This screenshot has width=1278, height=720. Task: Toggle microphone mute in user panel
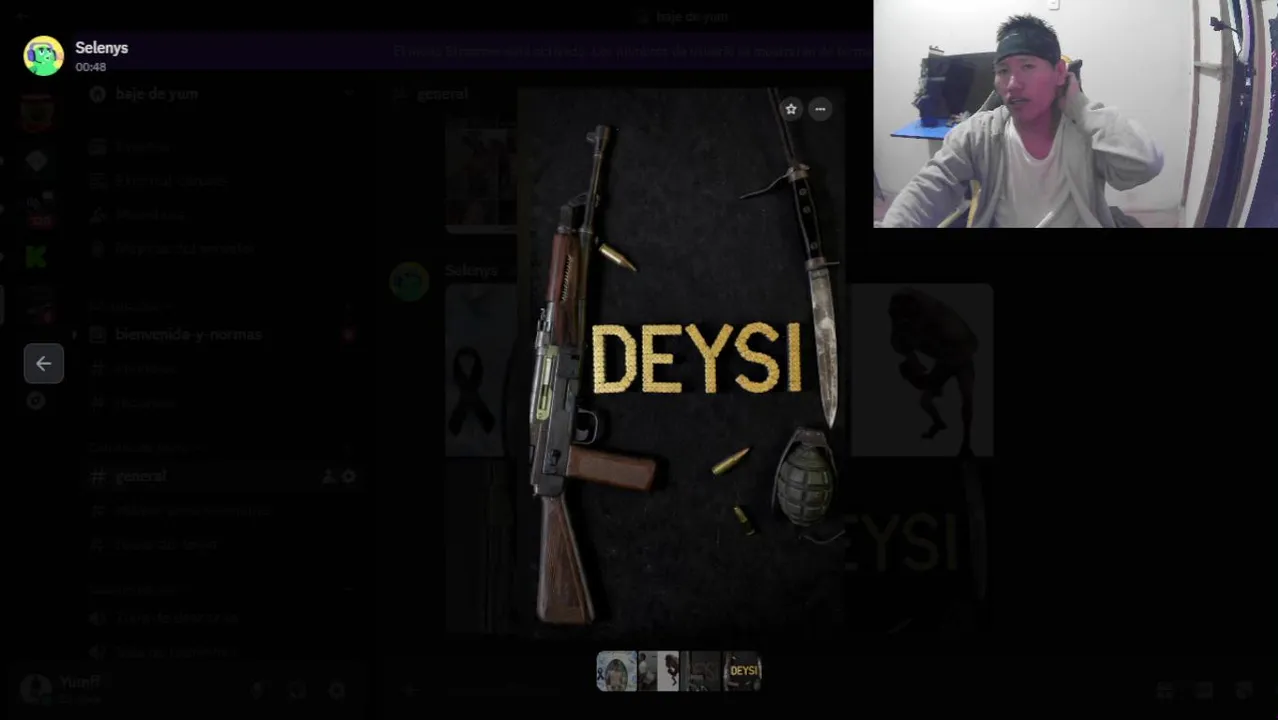(257, 690)
